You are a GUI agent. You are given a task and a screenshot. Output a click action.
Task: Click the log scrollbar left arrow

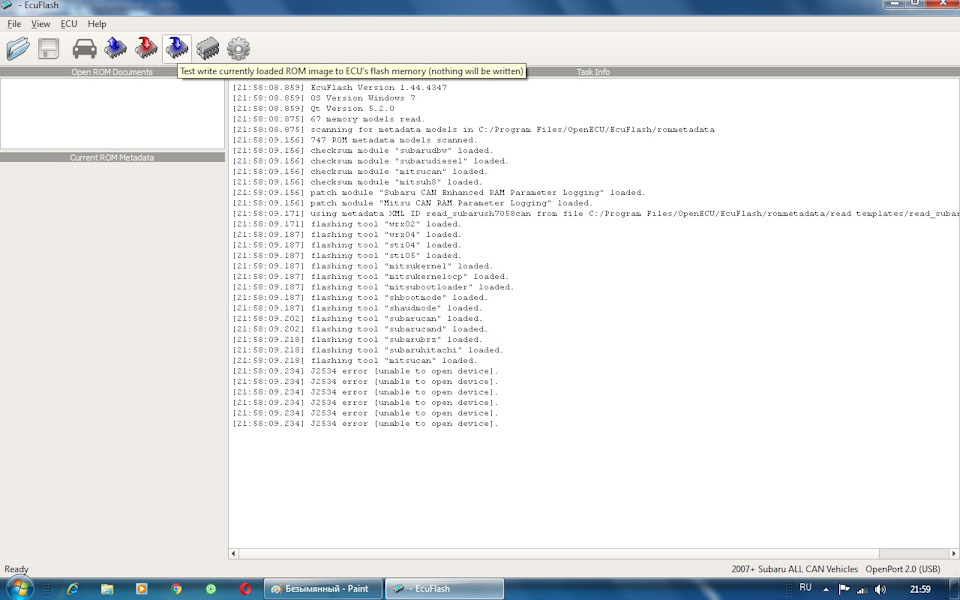(x=233, y=553)
